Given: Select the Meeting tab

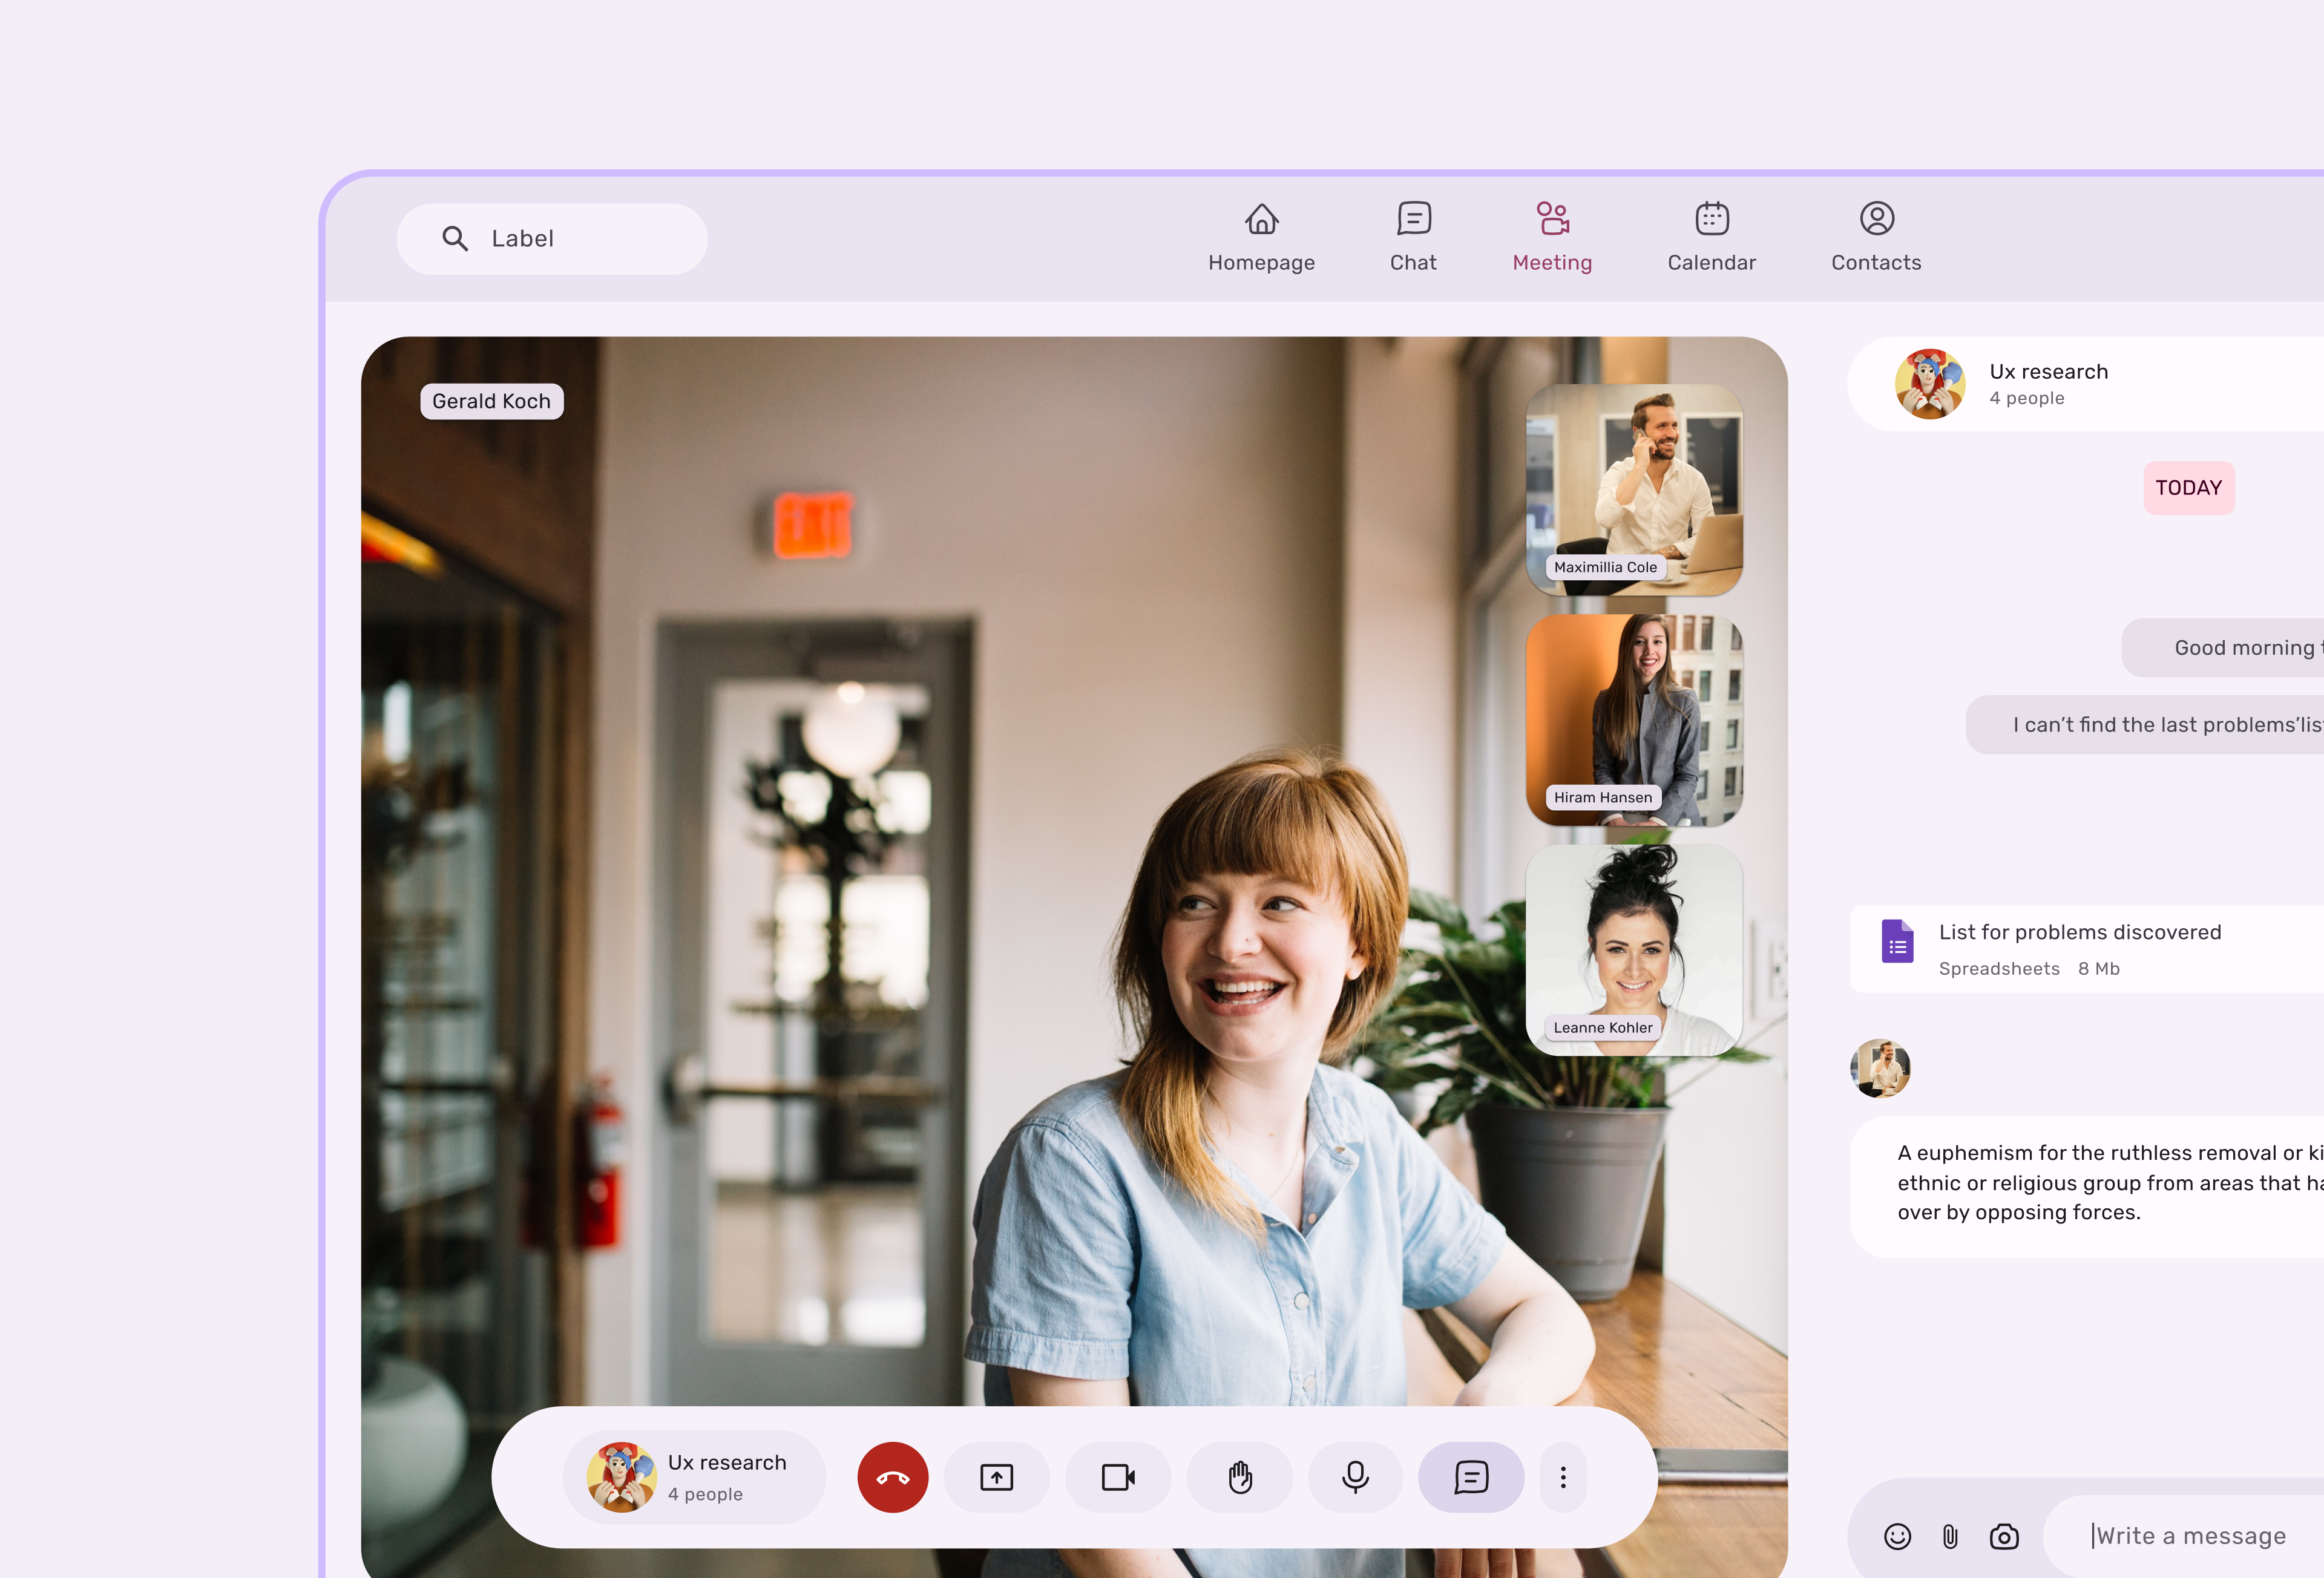Looking at the screenshot, I should [1552, 238].
